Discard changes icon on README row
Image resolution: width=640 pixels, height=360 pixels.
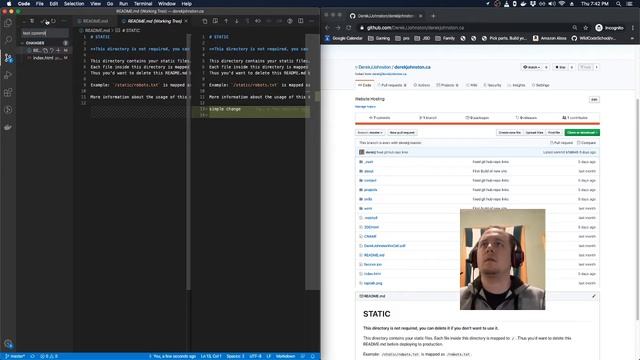coord(52,51)
